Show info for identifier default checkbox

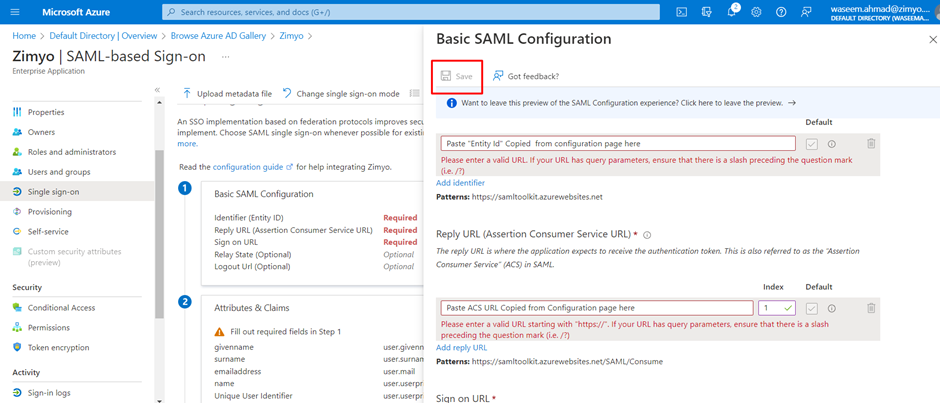point(831,144)
